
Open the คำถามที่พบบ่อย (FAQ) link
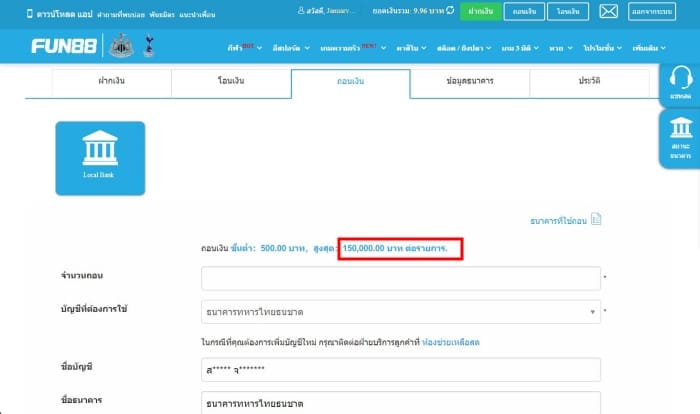pos(121,15)
